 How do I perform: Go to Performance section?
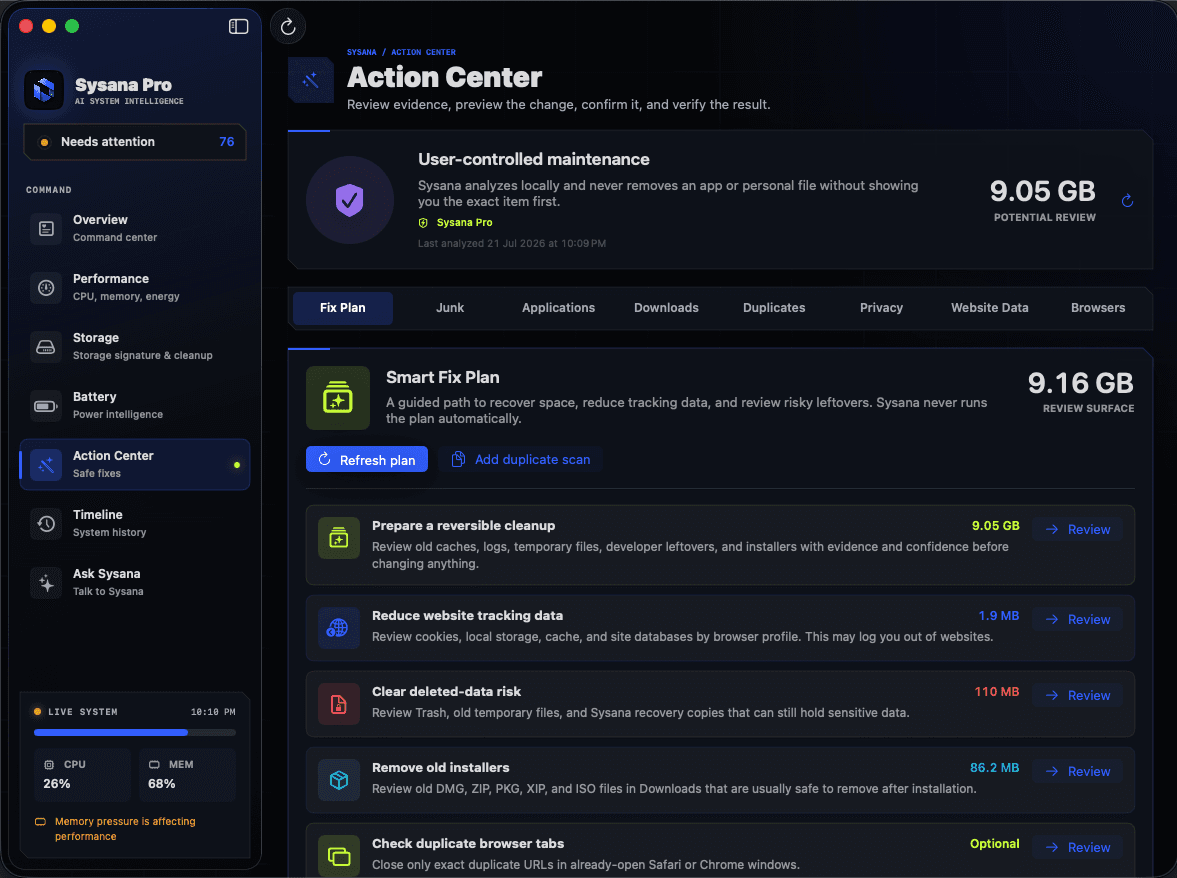coord(135,287)
